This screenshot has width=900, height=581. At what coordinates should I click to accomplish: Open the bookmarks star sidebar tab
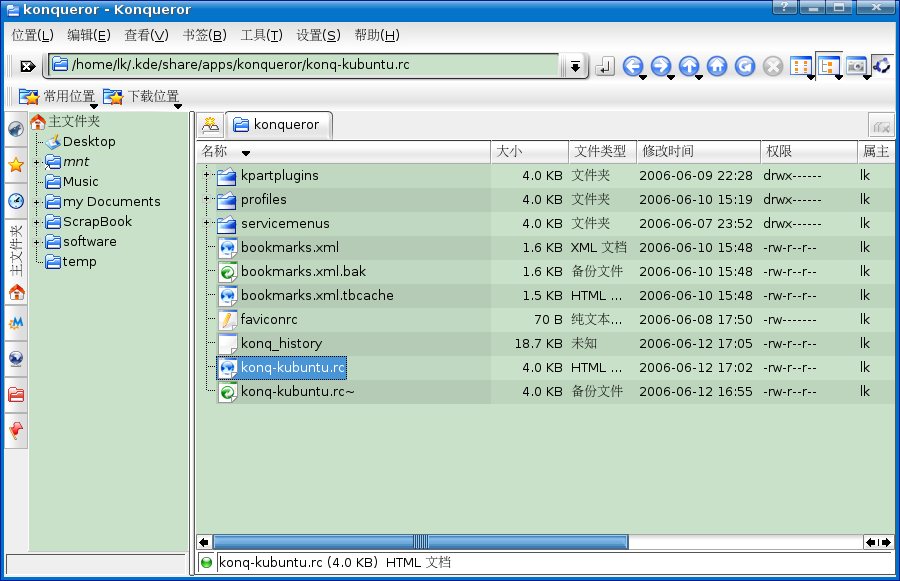16,165
